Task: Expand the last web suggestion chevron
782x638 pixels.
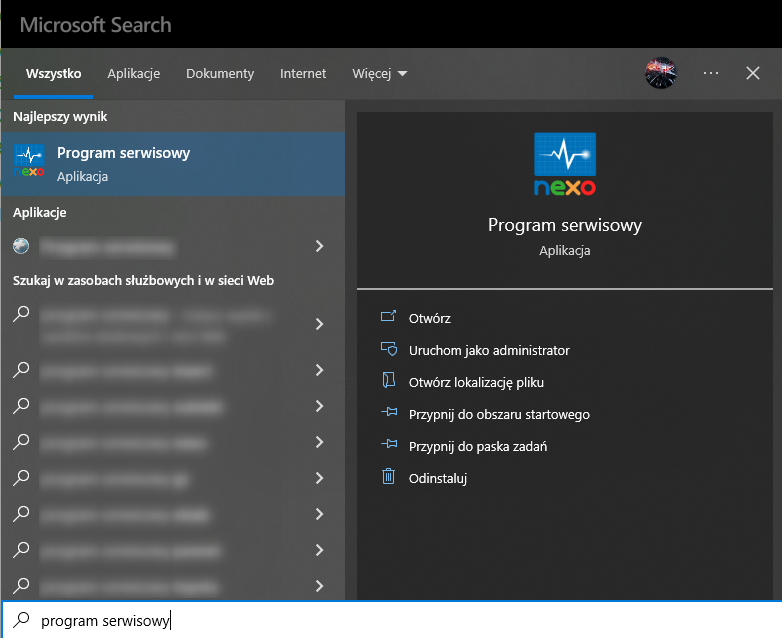Action: (319, 586)
